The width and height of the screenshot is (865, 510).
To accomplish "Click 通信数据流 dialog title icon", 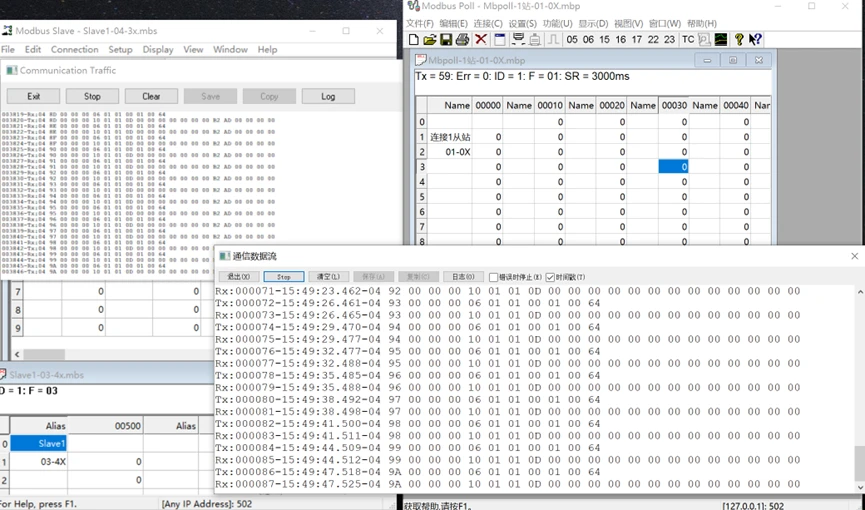I will pyautogui.click(x=224, y=256).
